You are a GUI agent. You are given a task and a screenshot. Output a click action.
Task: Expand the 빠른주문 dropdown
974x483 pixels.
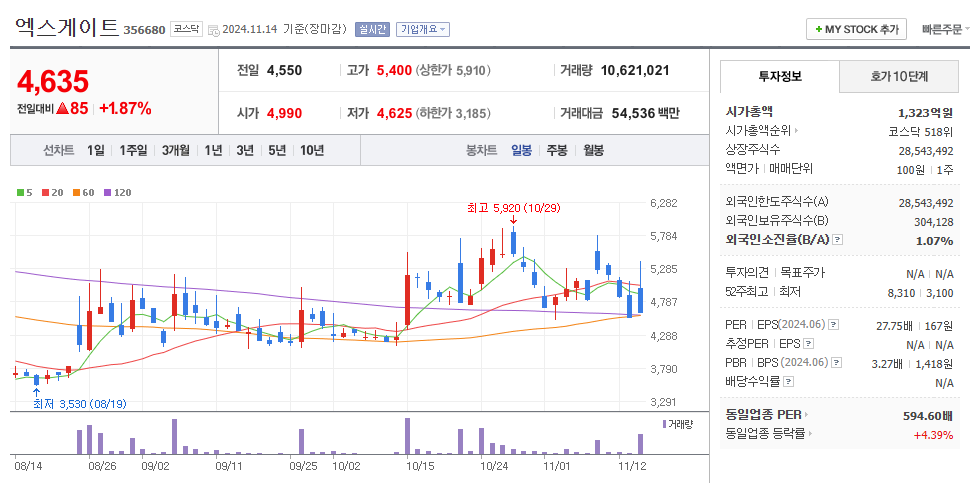(x=947, y=29)
